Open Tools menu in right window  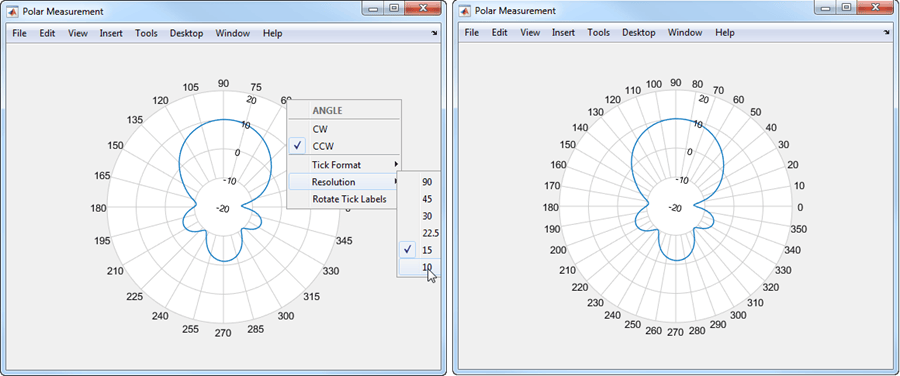(x=599, y=33)
